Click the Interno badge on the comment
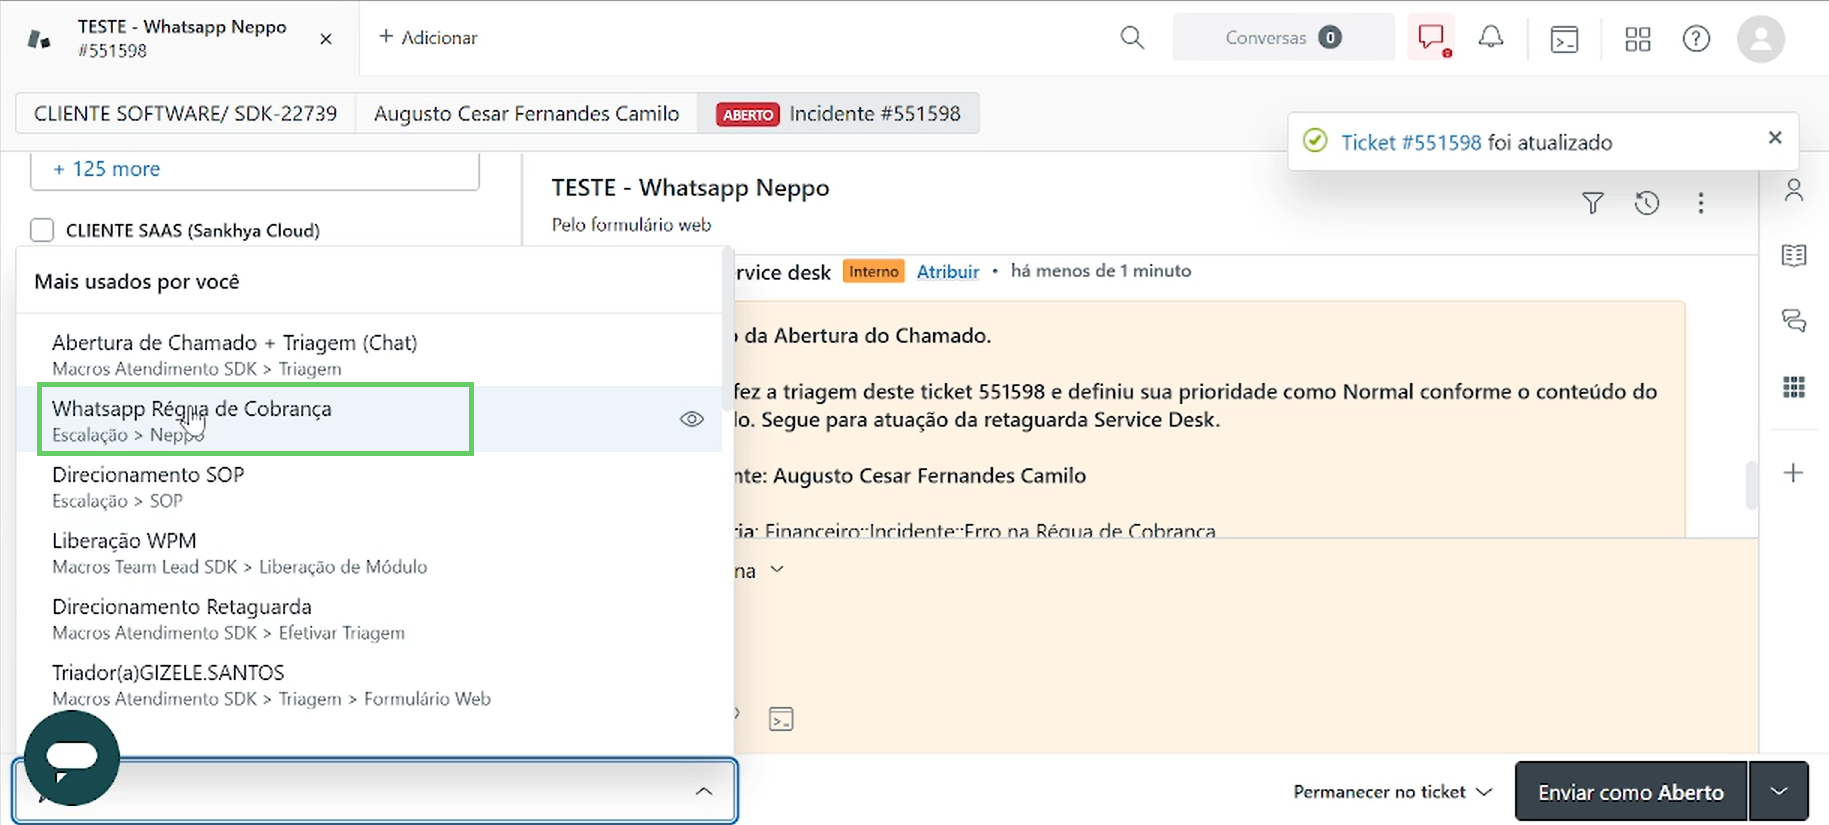This screenshot has width=1829, height=825. [874, 271]
